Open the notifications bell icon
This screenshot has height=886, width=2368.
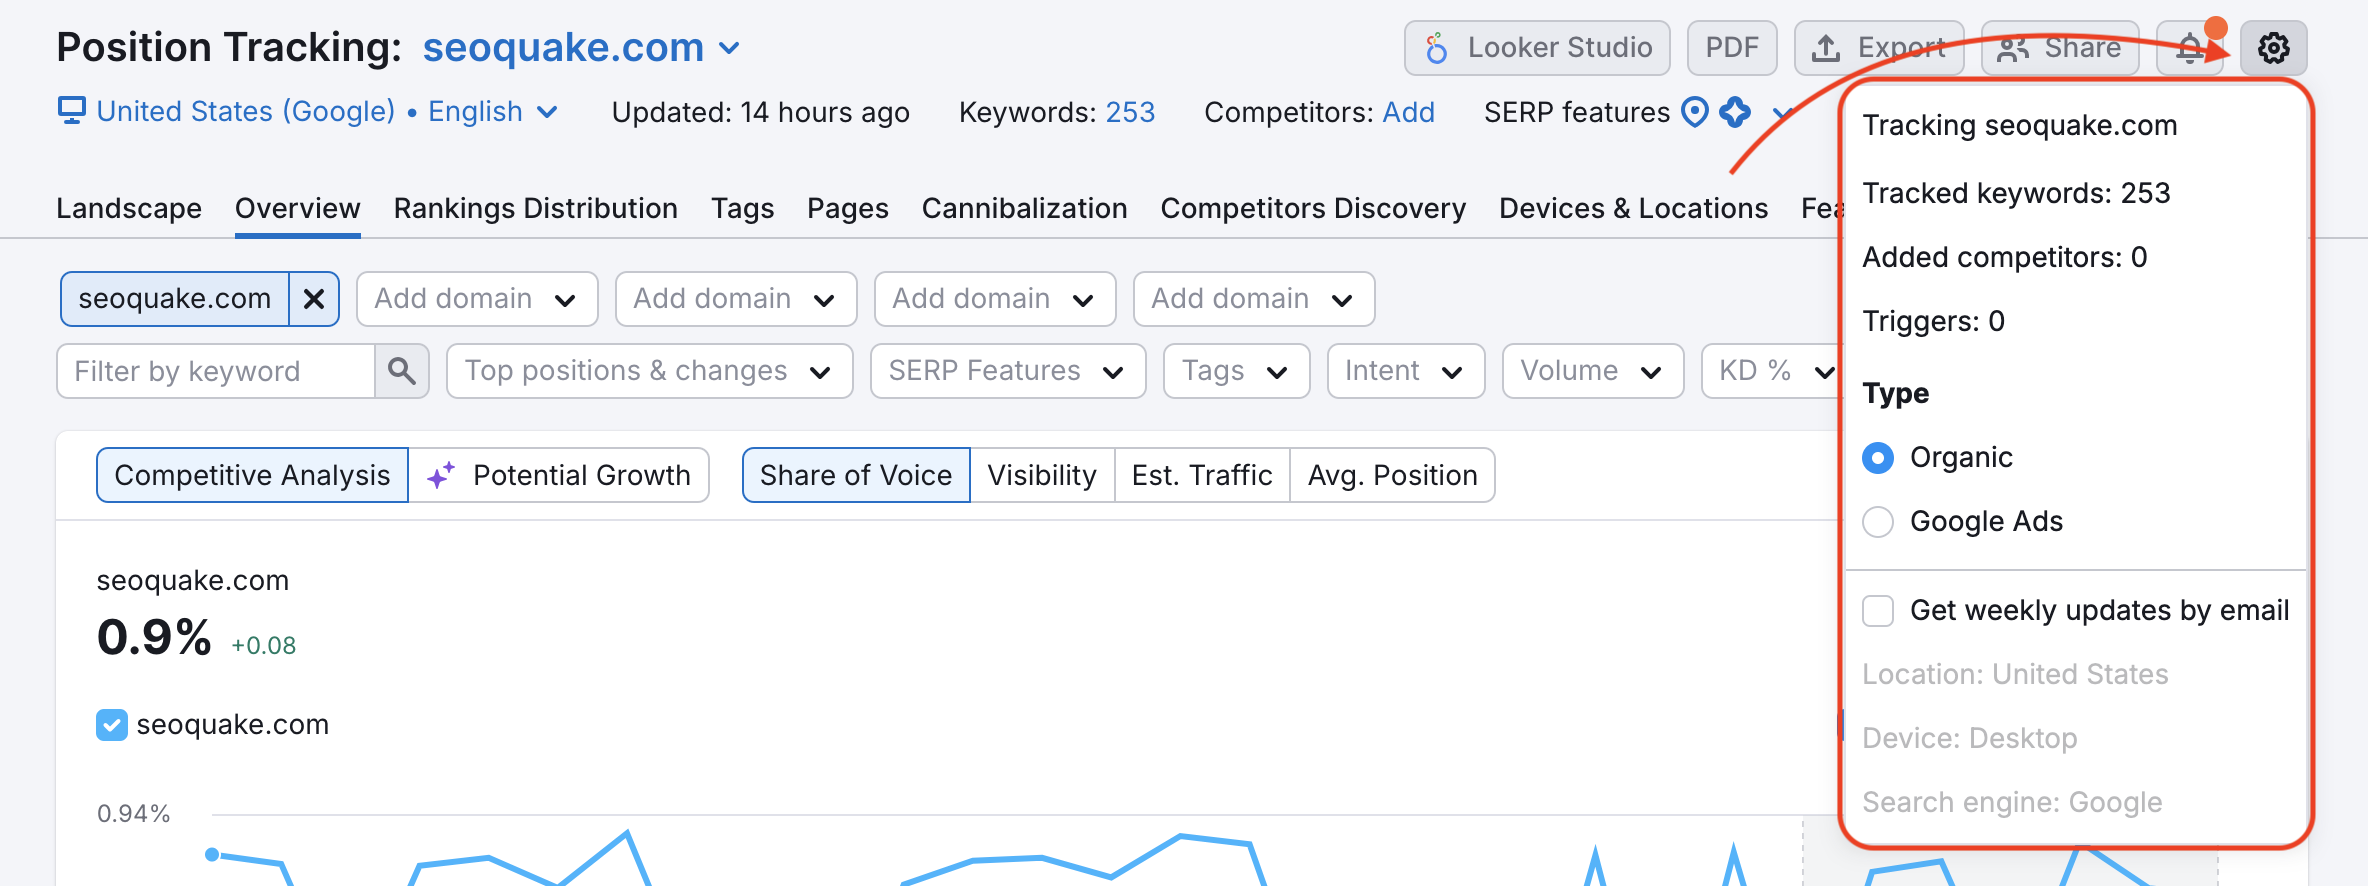[2189, 48]
